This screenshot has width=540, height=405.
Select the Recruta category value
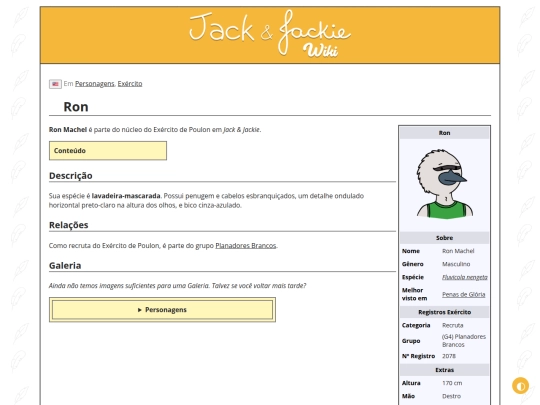pyautogui.click(x=453, y=325)
